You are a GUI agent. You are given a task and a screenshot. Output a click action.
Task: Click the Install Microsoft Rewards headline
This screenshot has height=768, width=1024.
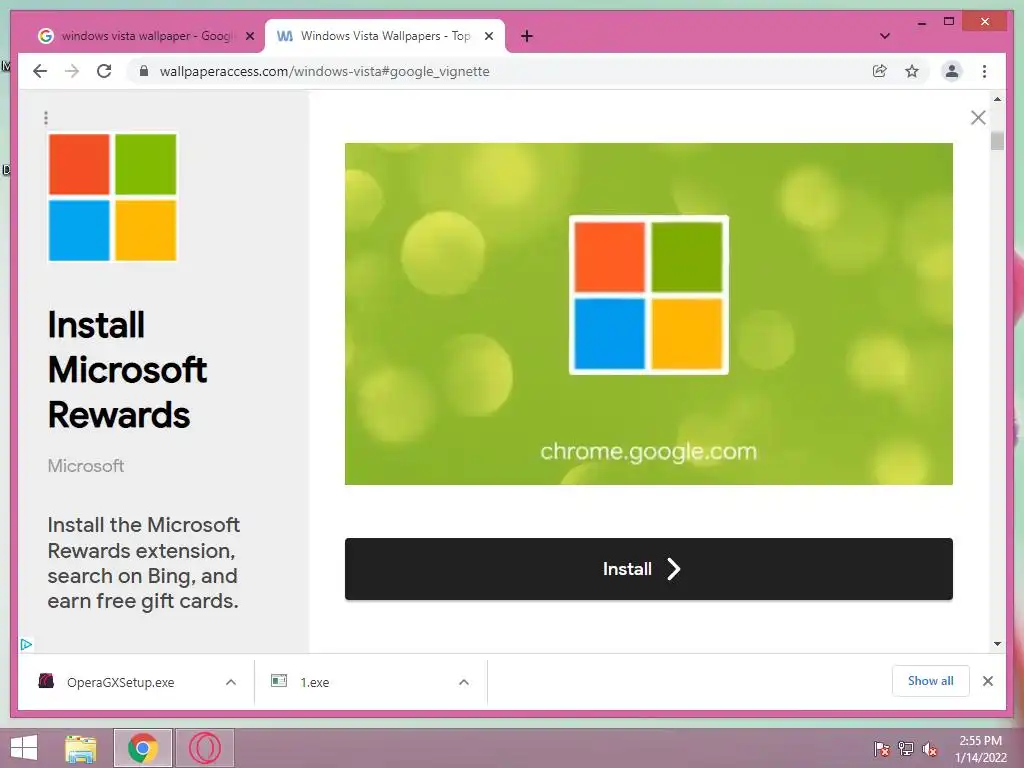tap(127, 370)
